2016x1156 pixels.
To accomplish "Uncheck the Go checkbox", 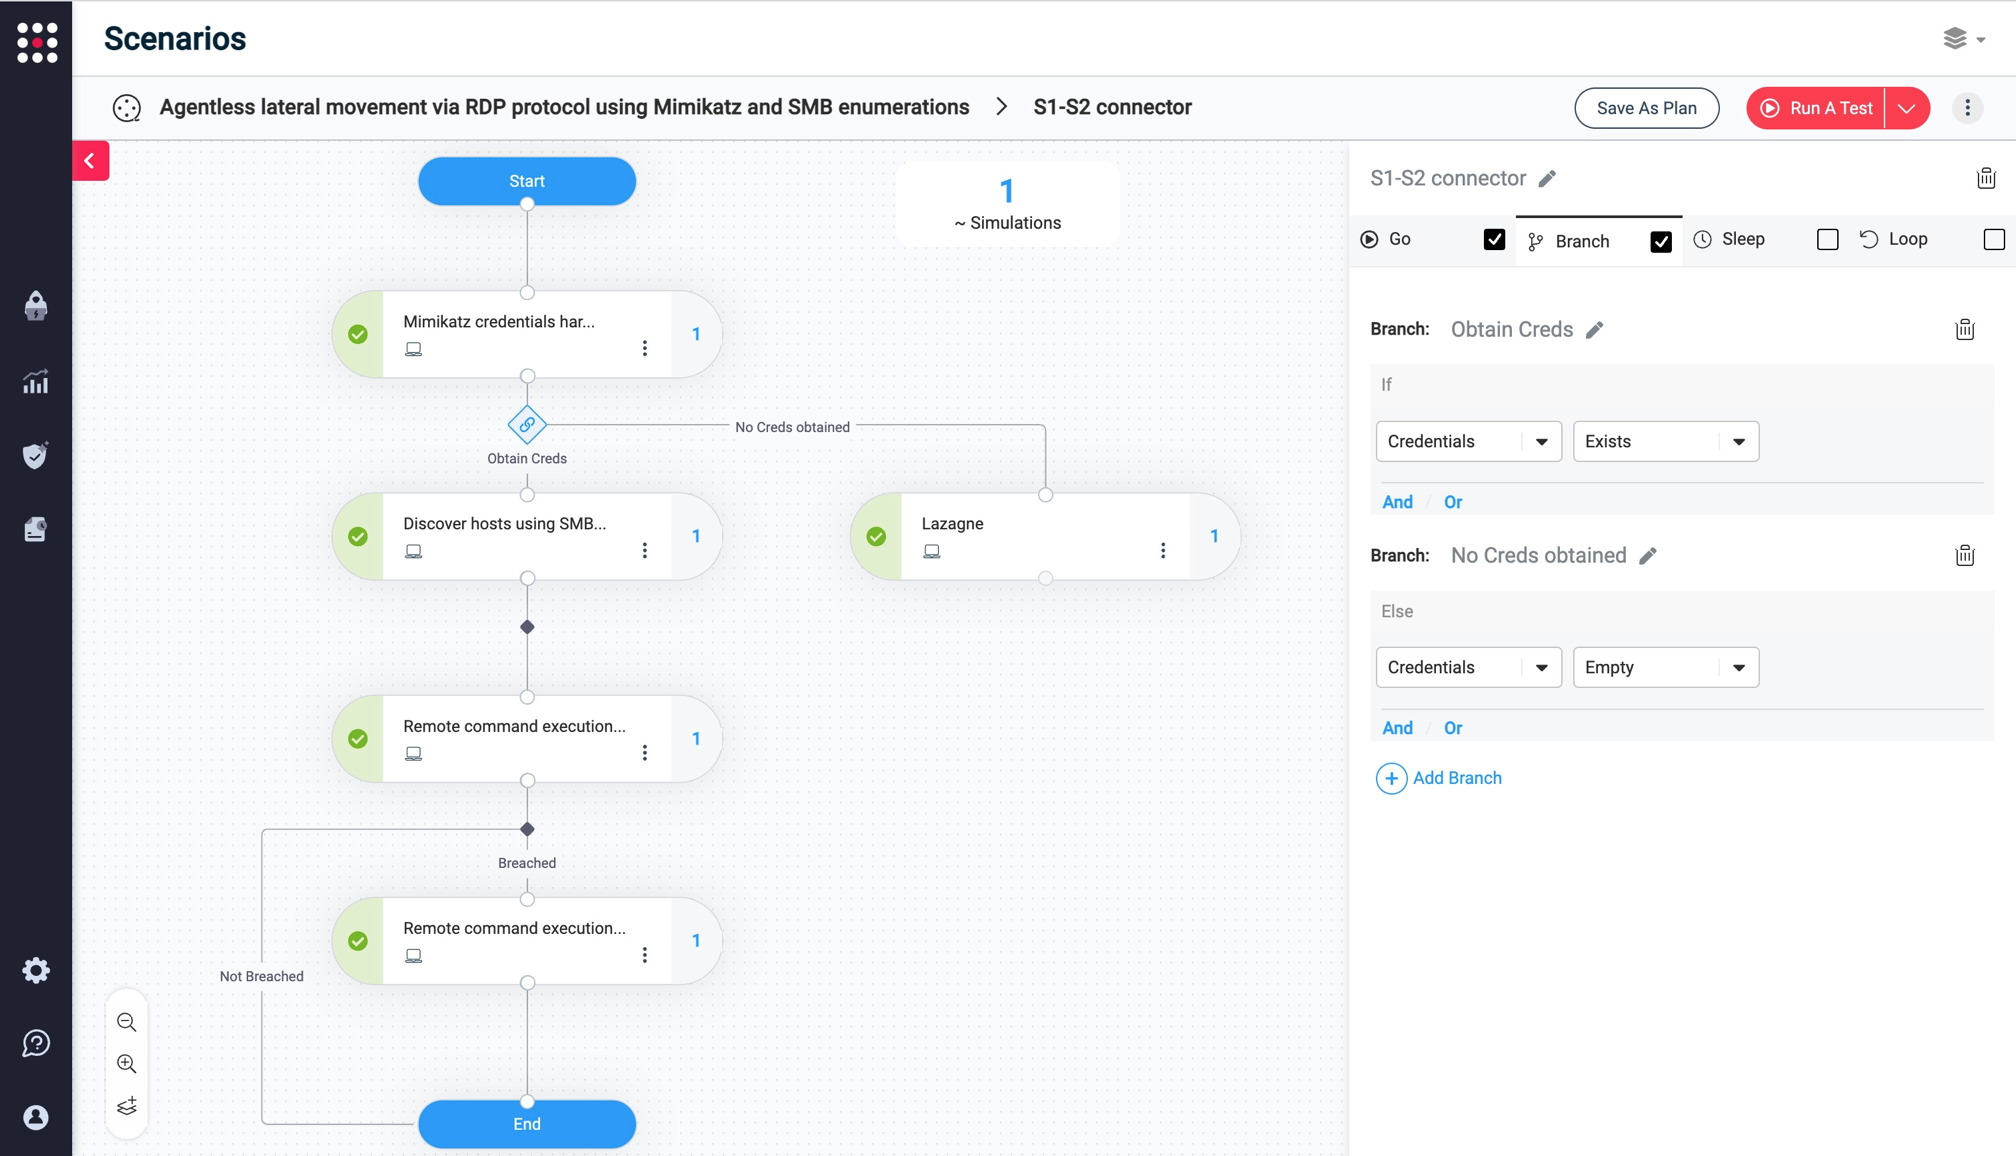I will tap(1494, 240).
